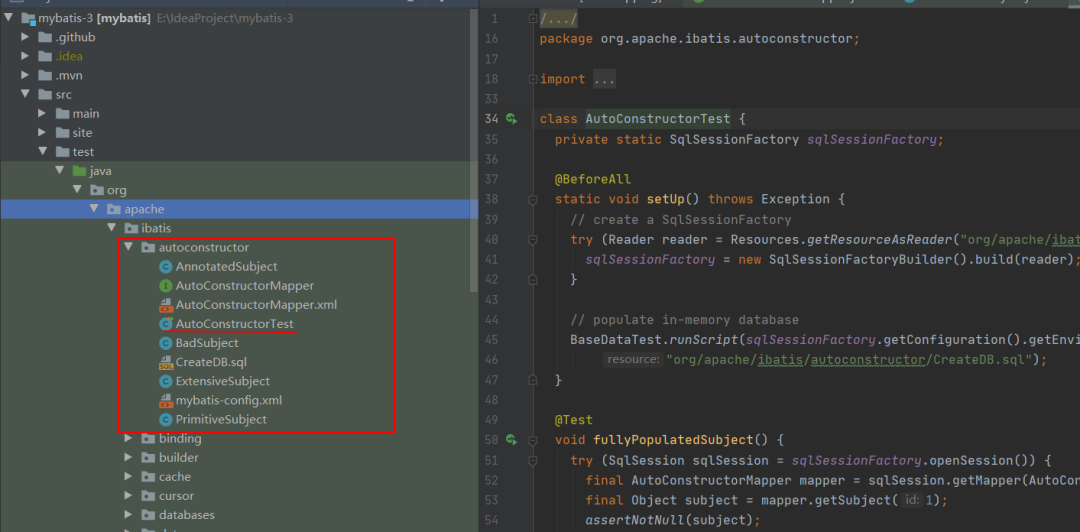Click the autoconstructor package folder icon

coord(148,247)
